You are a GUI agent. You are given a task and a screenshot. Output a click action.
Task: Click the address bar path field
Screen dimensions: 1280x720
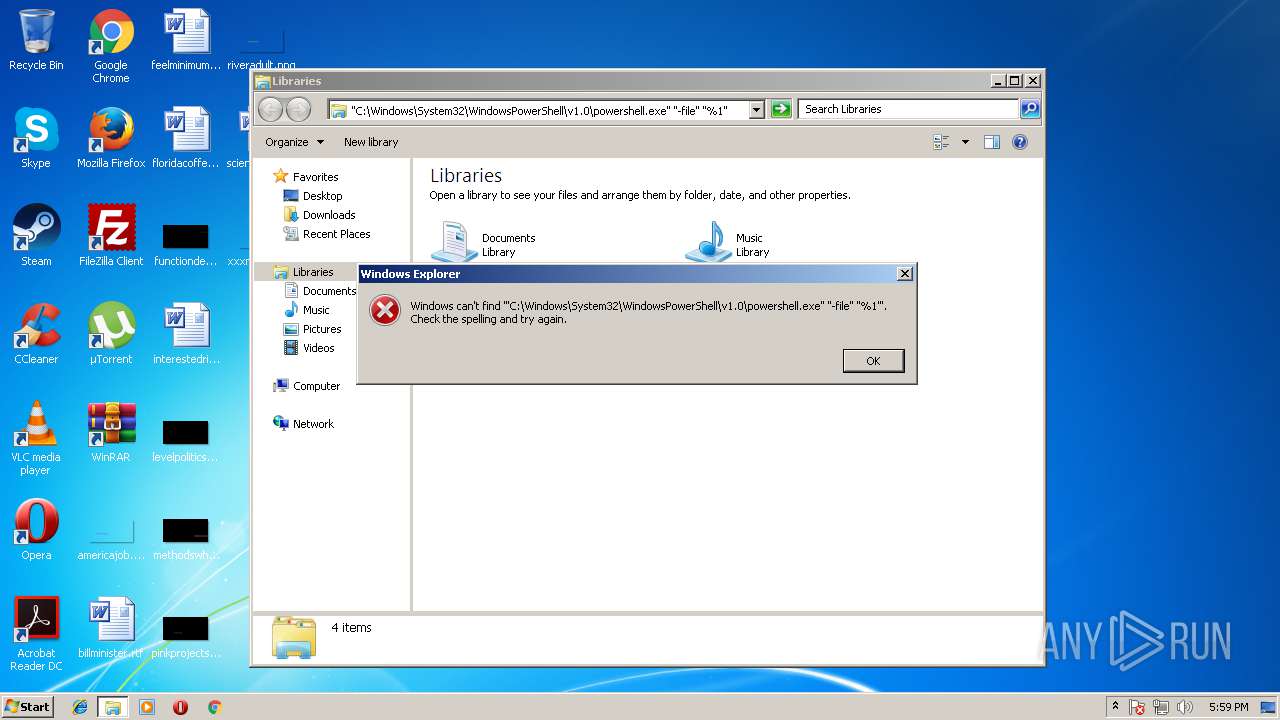pos(538,110)
